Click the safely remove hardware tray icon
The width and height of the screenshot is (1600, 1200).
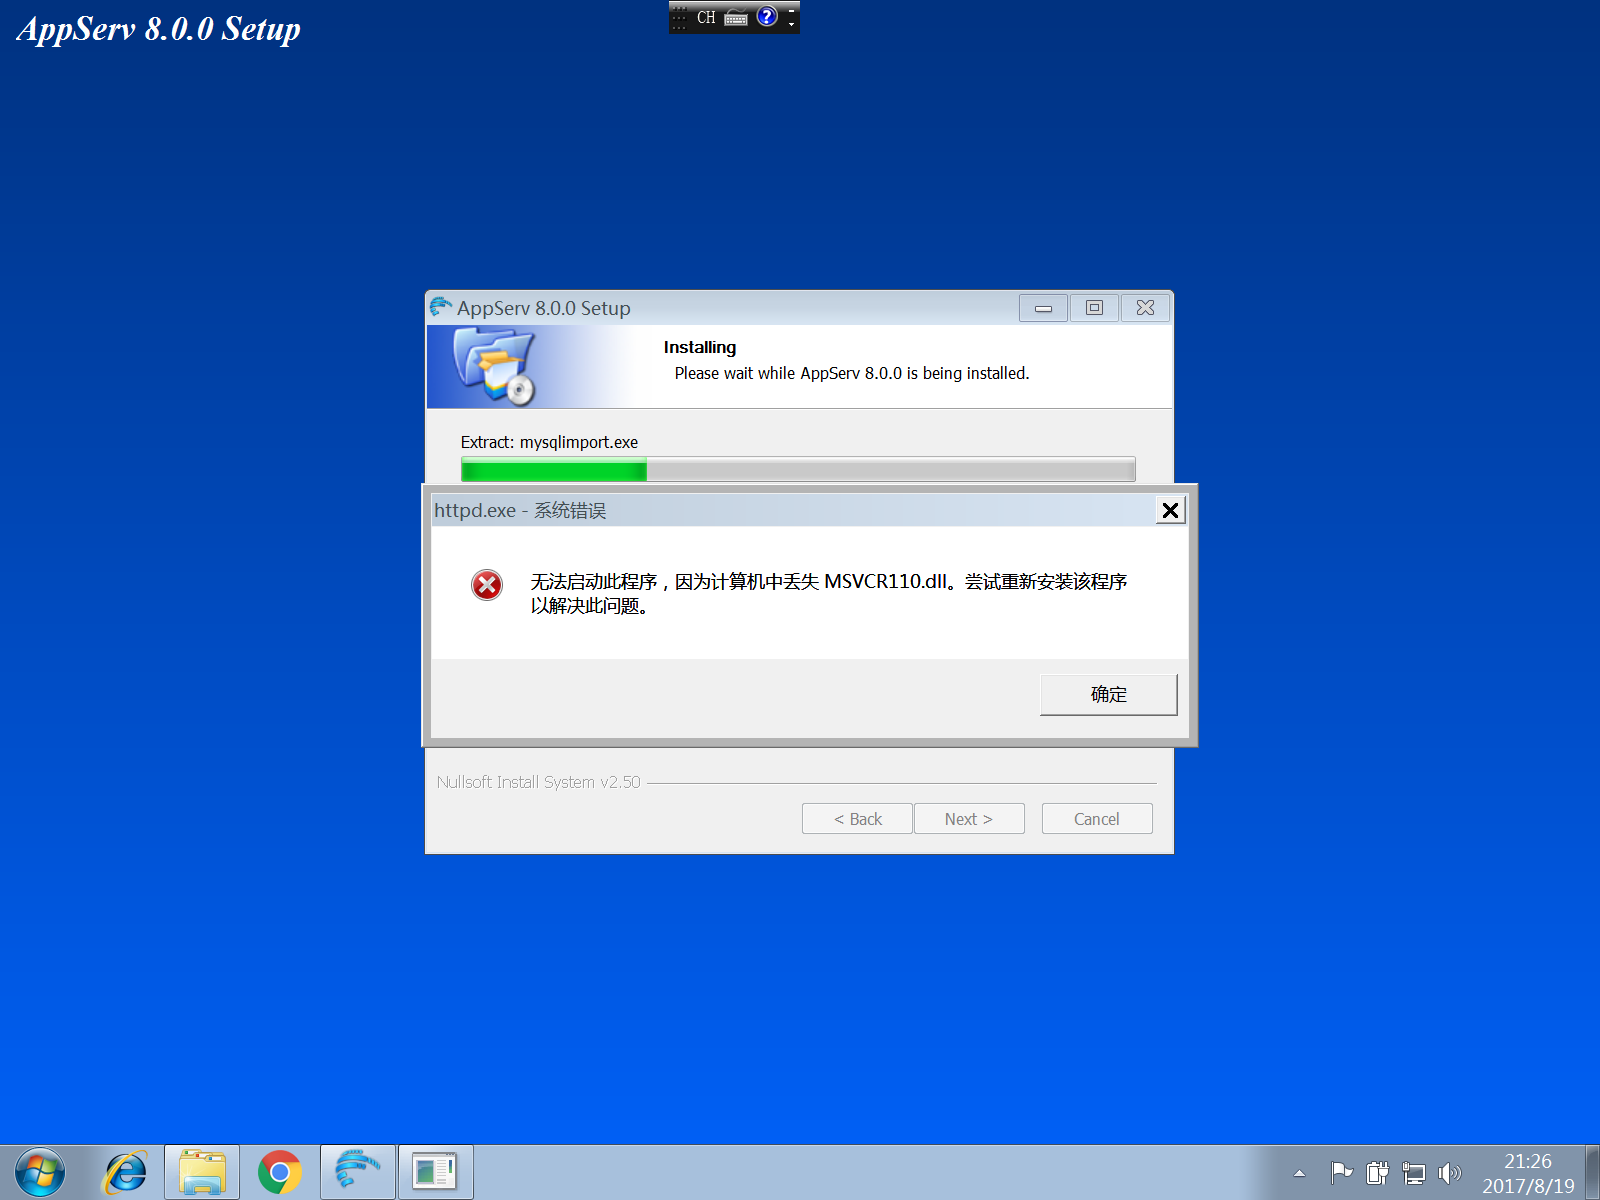point(1378,1172)
